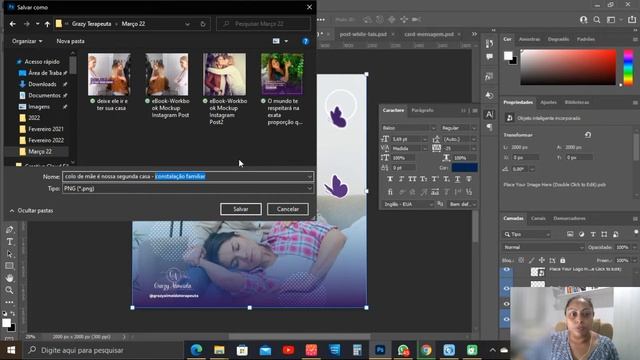The image size is (640, 360).
Task: Open Downloads in the quick access list
Action: pos(42,84)
